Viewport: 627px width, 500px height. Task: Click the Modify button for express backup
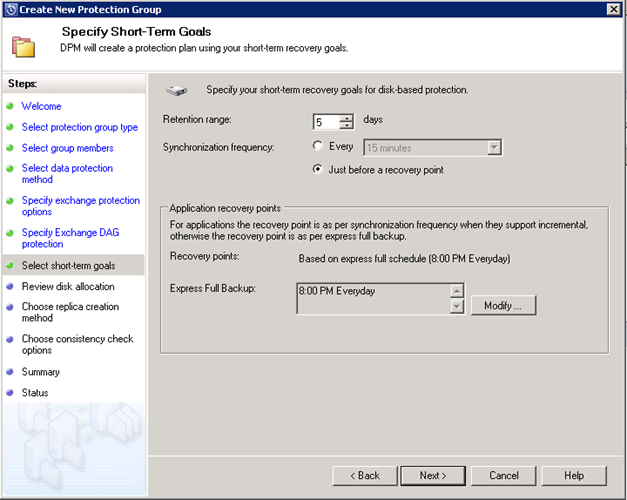pyautogui.click(x=503, y=305)
